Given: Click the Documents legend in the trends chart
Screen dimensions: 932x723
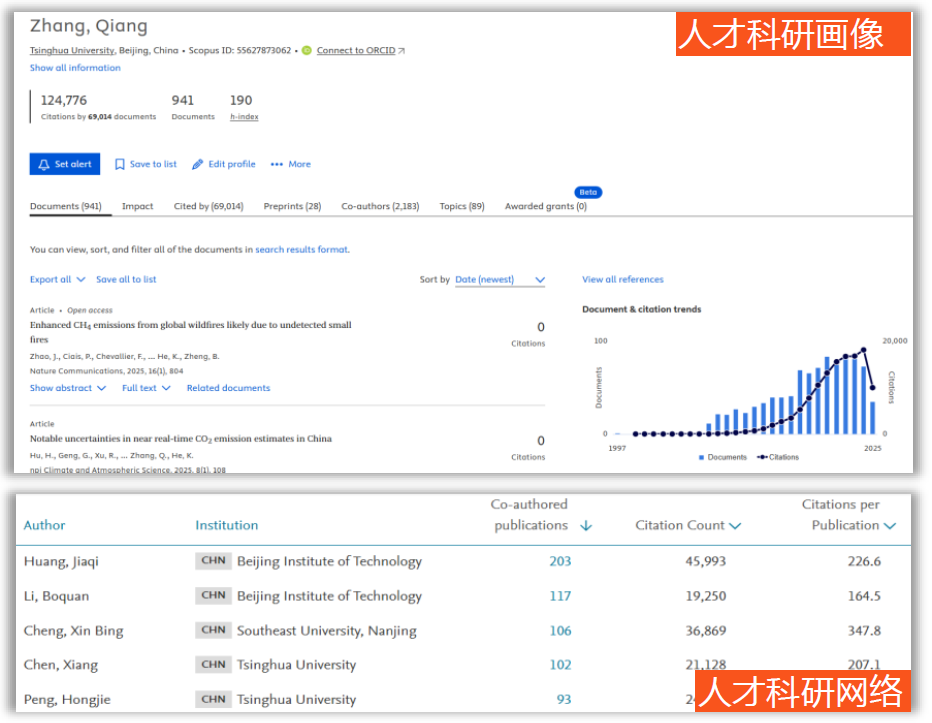Looking at the screenshot, I should click(723, 457).
